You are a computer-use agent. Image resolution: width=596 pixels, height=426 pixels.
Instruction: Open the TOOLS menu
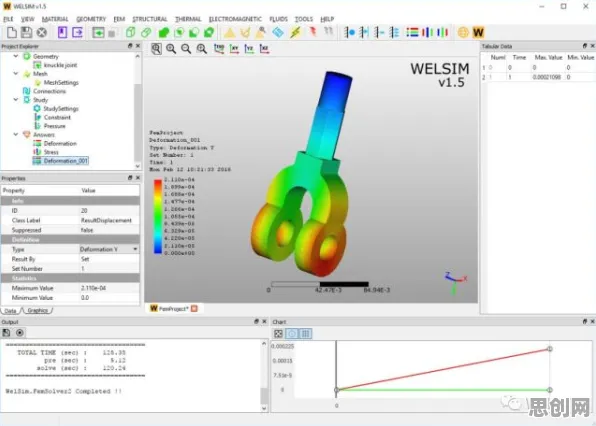click(304, 19)
